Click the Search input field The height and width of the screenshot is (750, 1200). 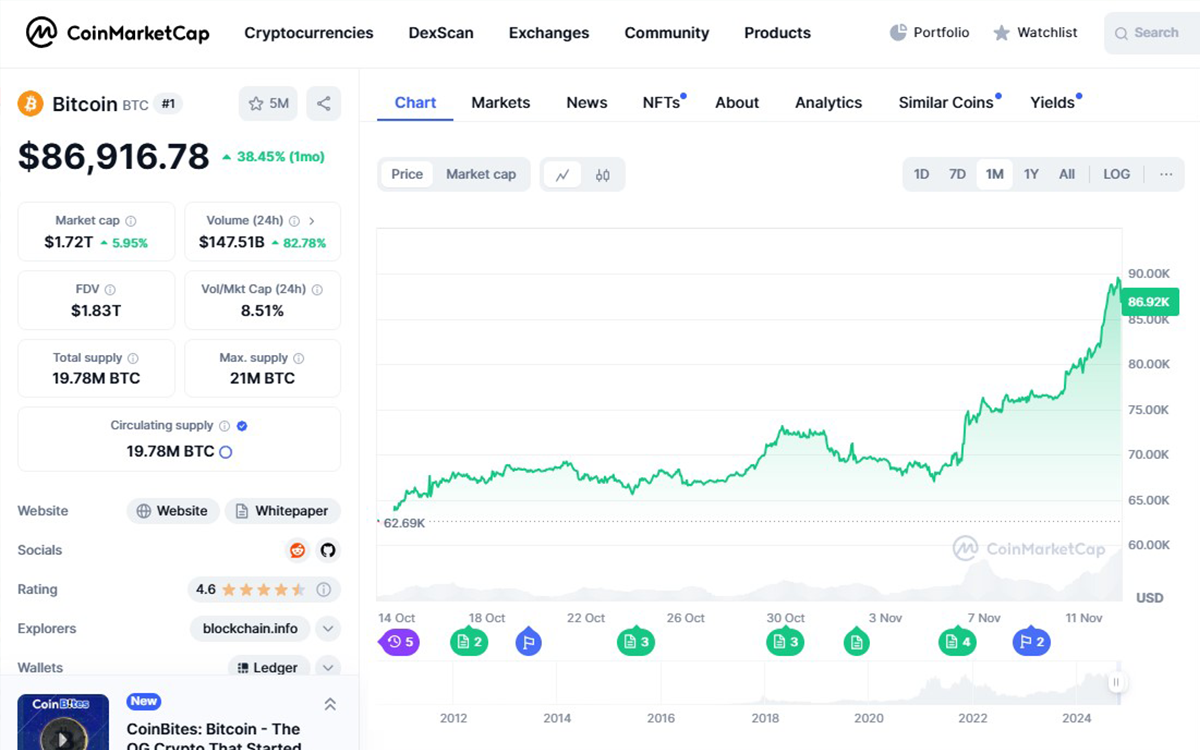tap(1152, 33)
